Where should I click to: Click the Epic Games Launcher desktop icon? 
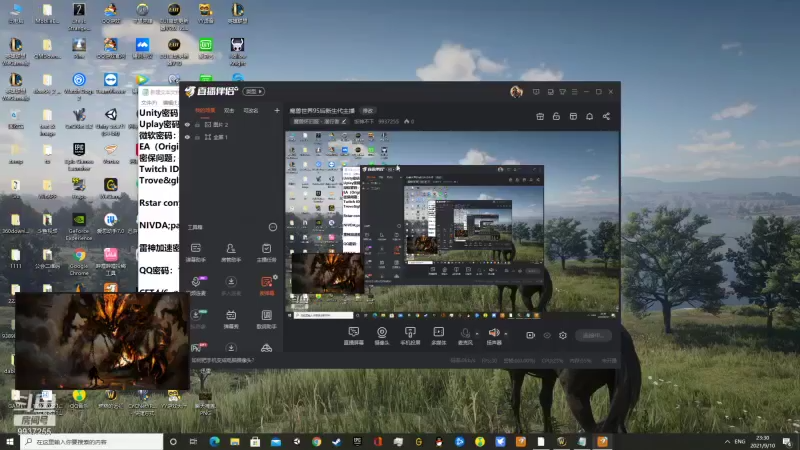79,156
